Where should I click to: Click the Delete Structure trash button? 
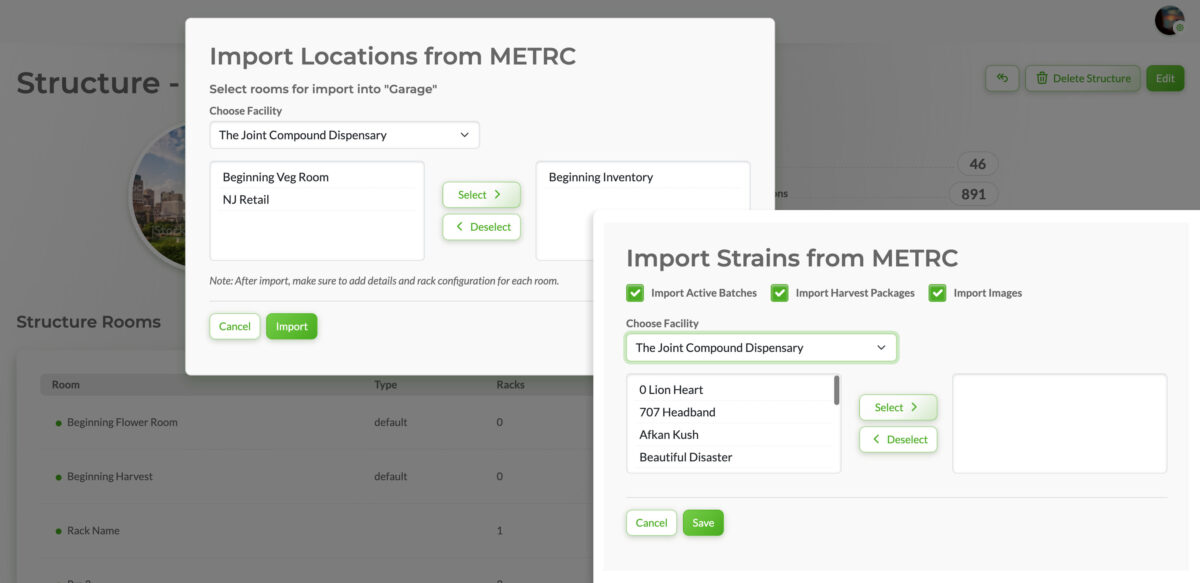(1082, 78)
